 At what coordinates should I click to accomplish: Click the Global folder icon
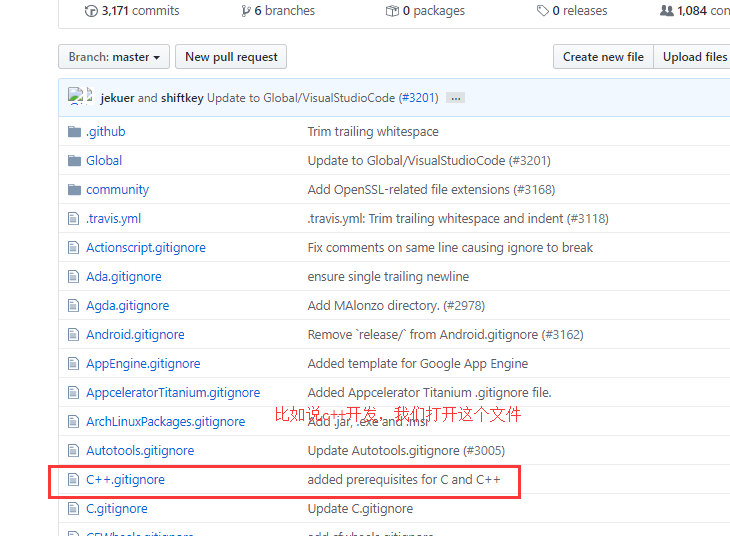(x=74, y=161)
